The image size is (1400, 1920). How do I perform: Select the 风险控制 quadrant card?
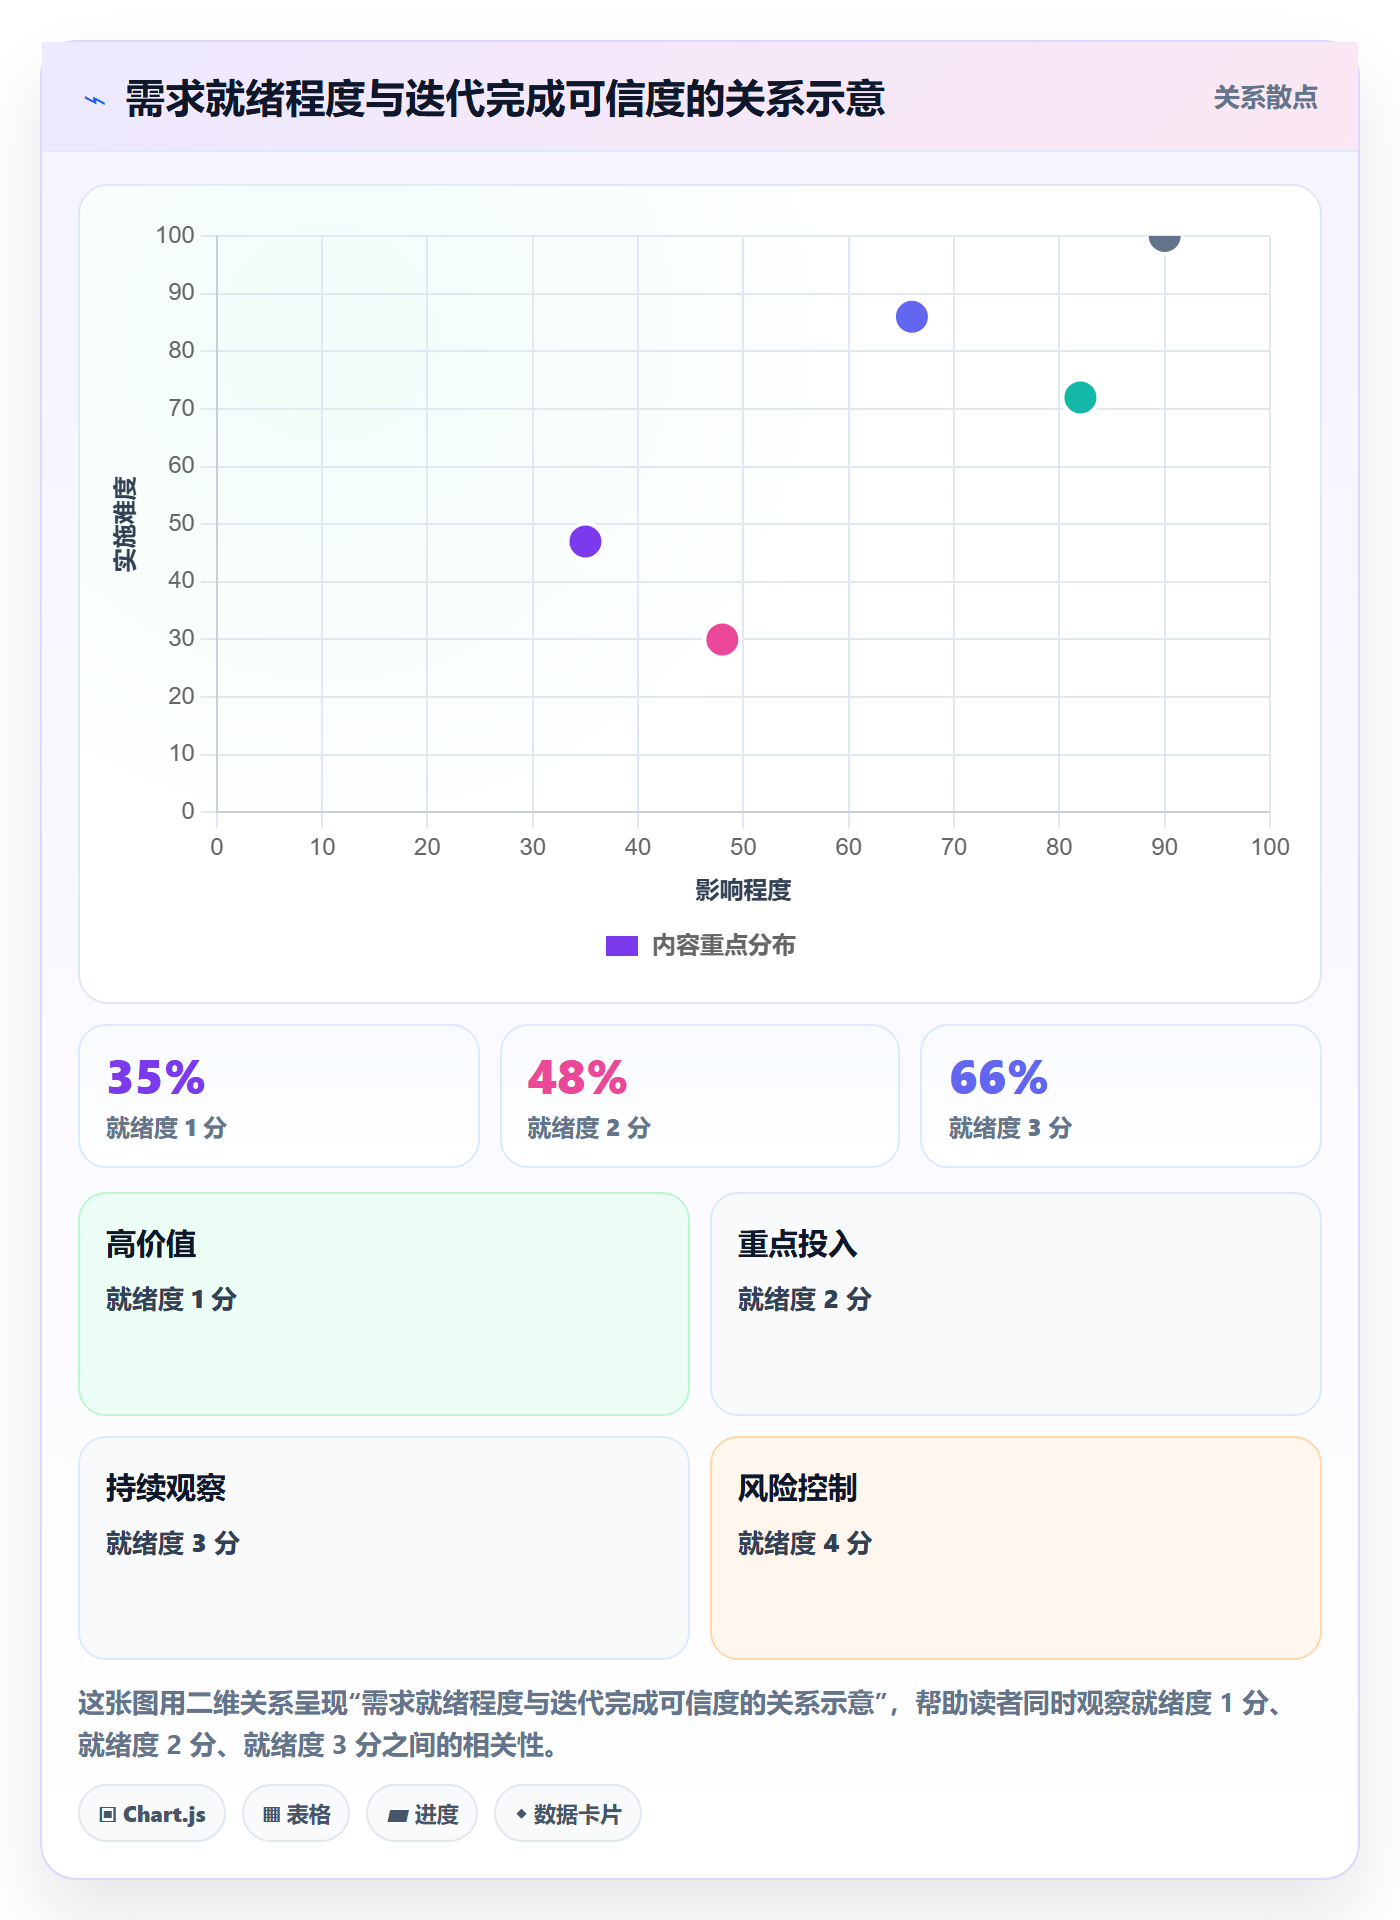click(1016, 1548)
